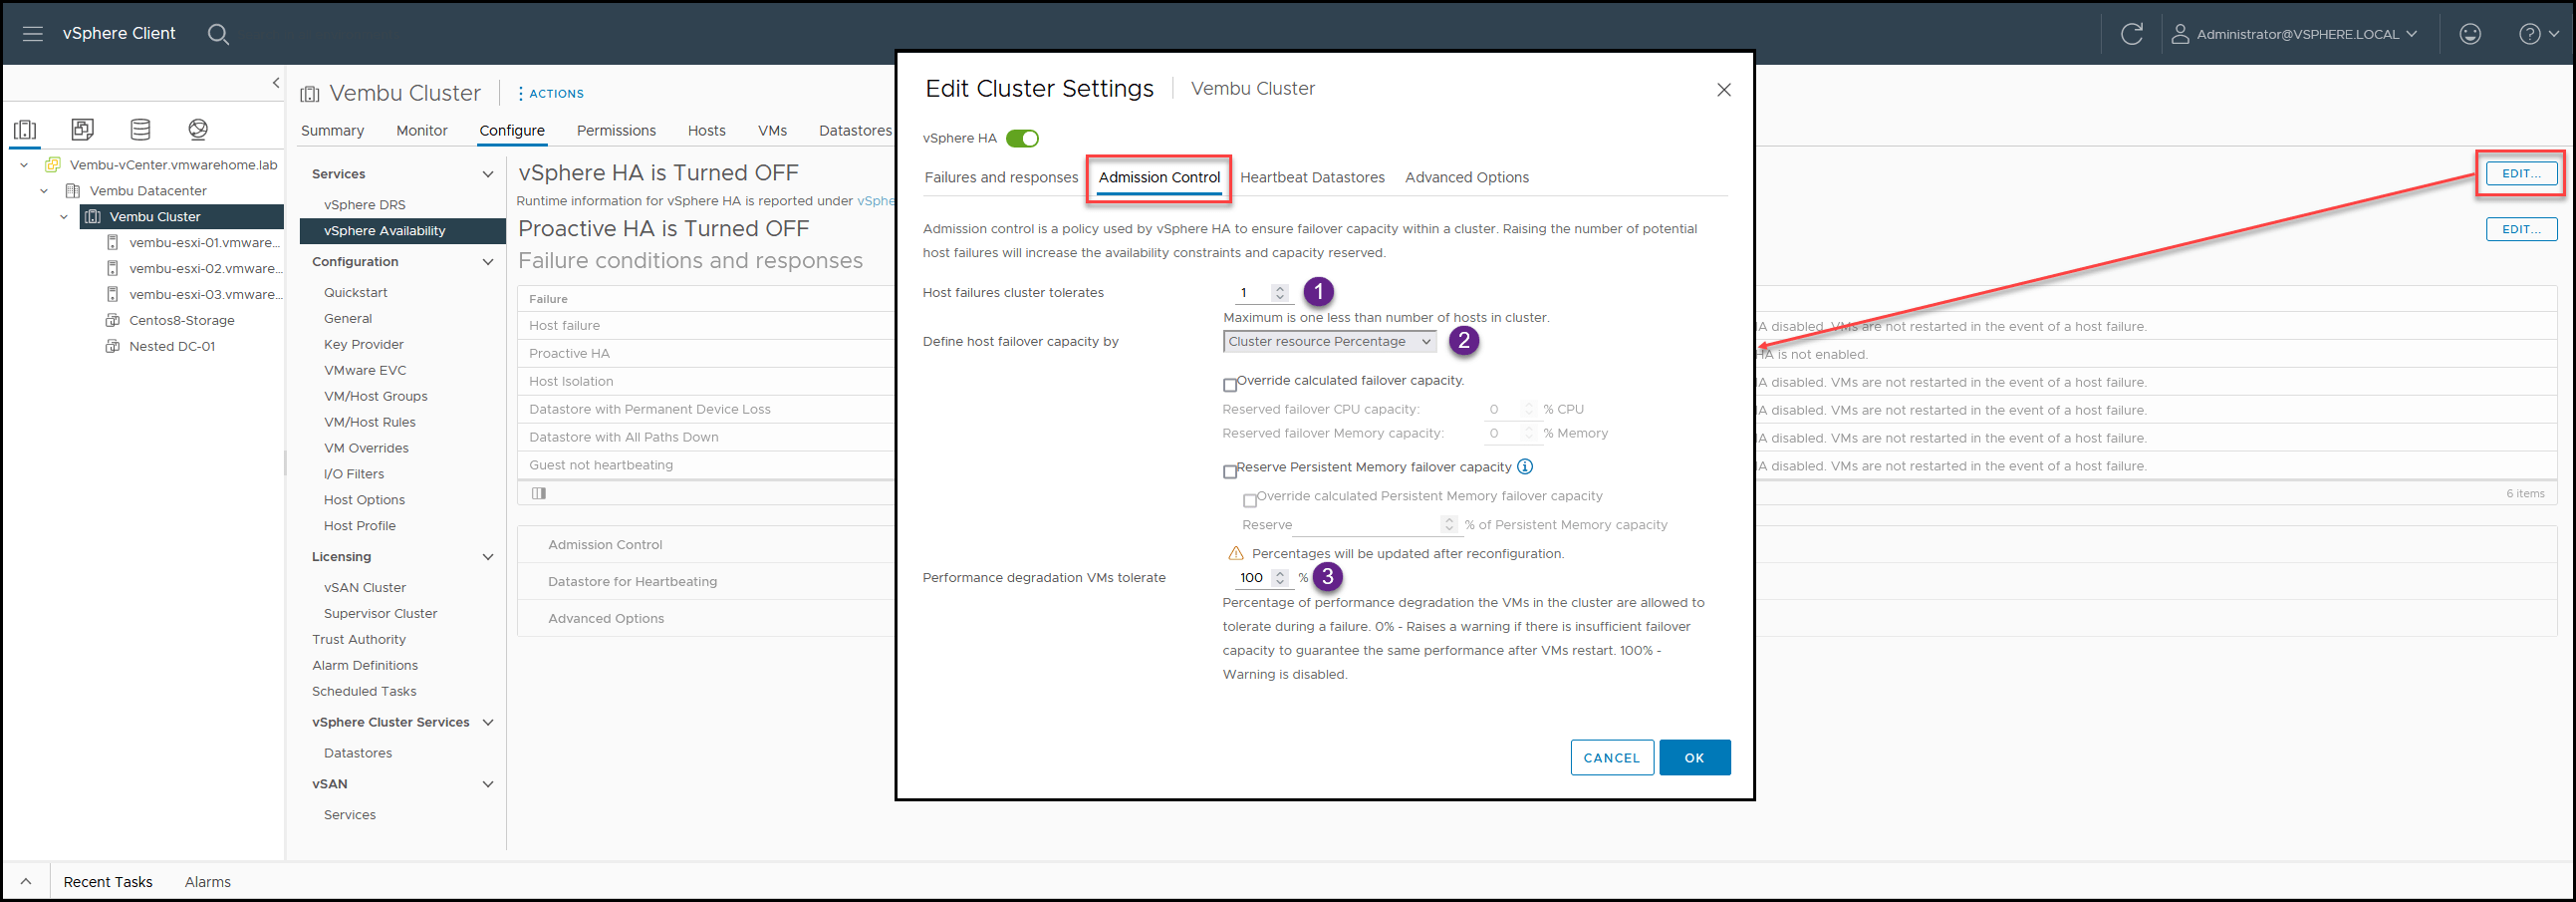Open the feedback smiley icon
This screenshot has height=902, width=2576.
[2470, 34]
